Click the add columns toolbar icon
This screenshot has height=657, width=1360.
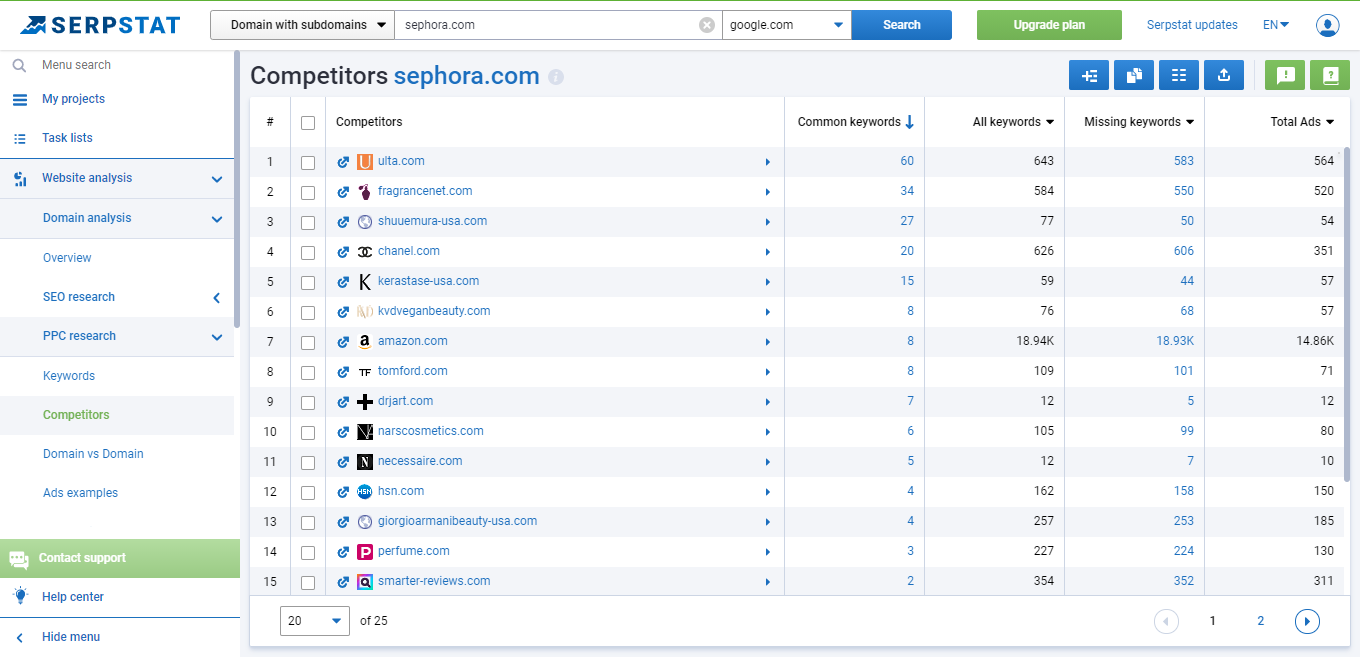[x=1089, y=75]
